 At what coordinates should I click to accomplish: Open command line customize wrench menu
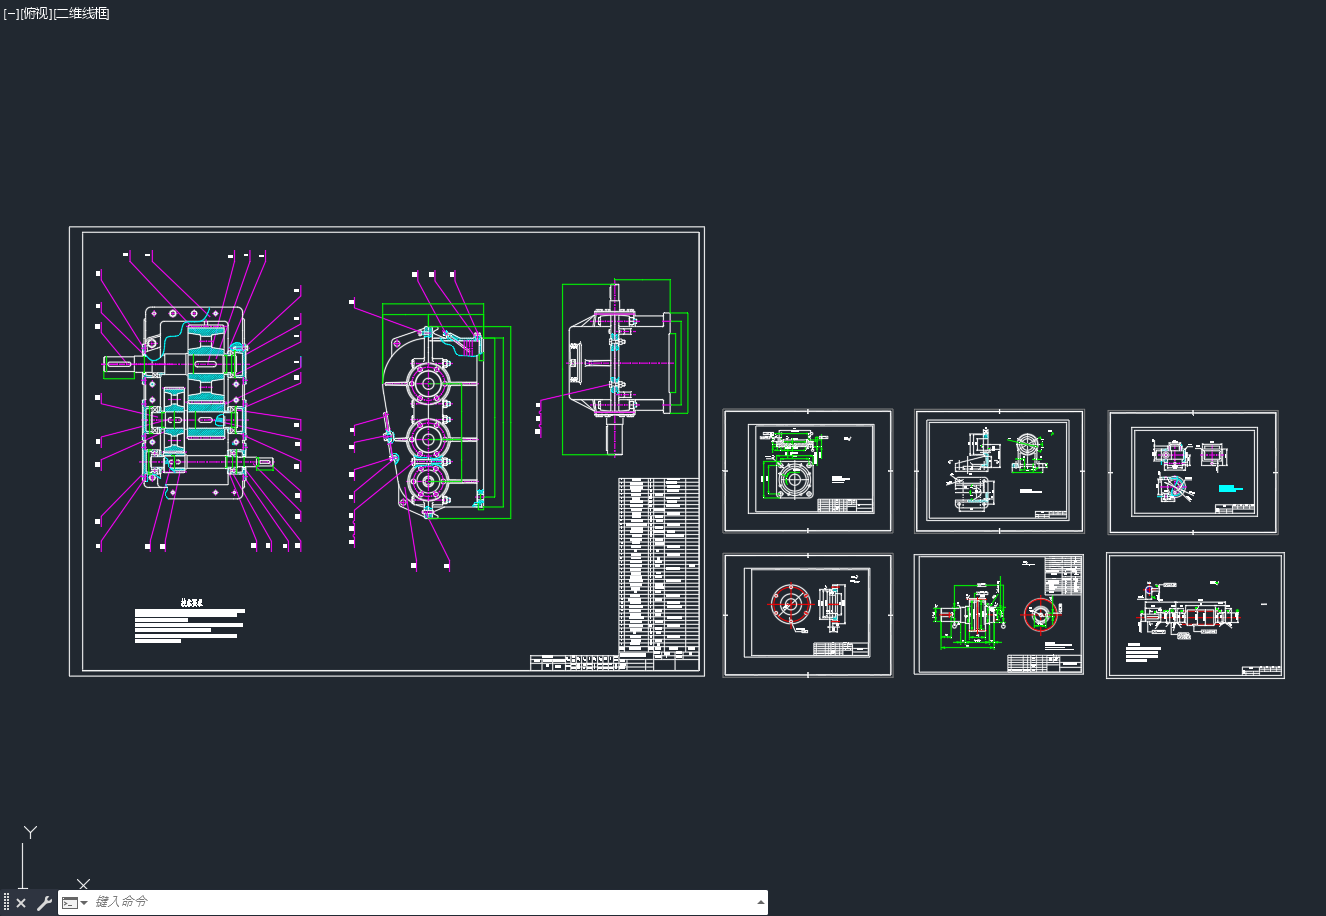pos(44,903)
